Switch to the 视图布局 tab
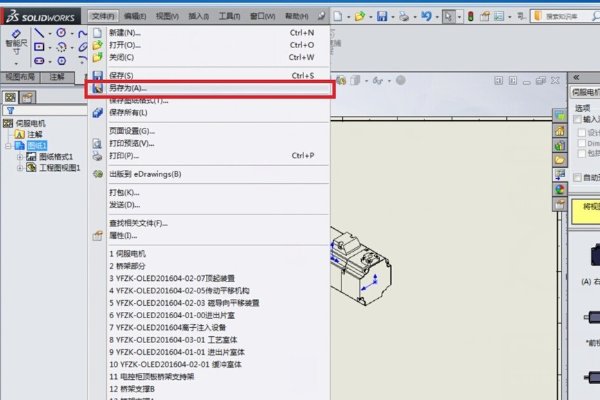The height and width of the screenshot is (400, 600). tap(20, 77)
